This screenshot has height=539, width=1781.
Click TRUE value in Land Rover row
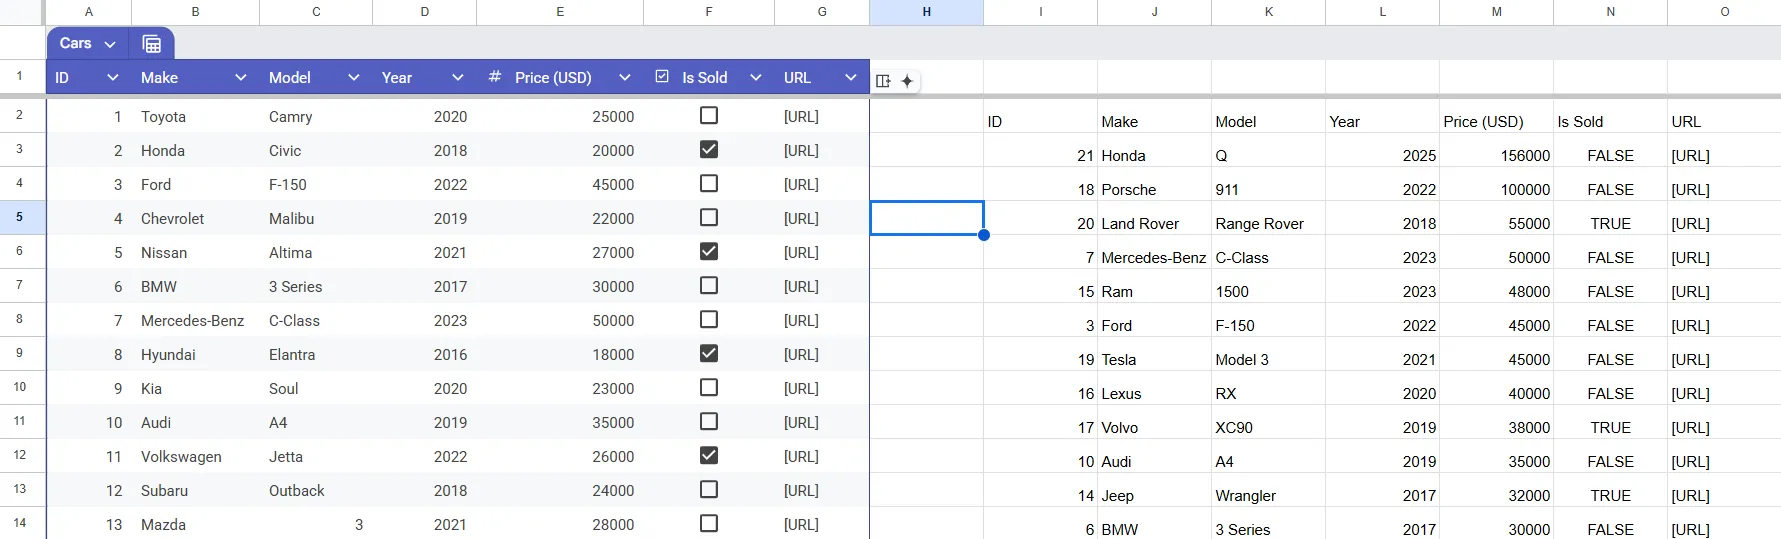tap(1610, 224)
